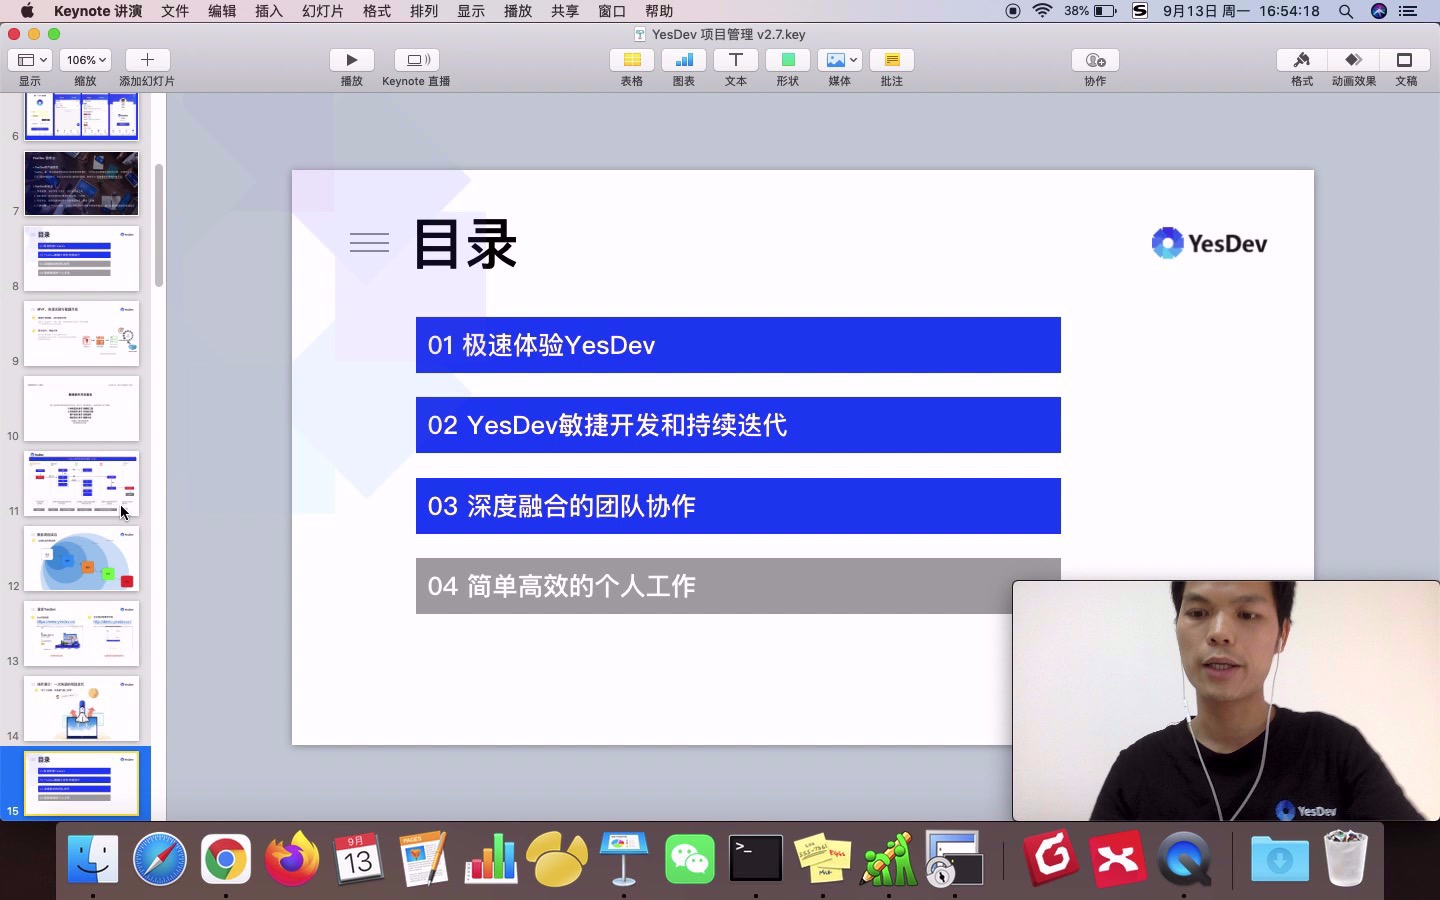Open WeChat from the Dock

point(690,858)
